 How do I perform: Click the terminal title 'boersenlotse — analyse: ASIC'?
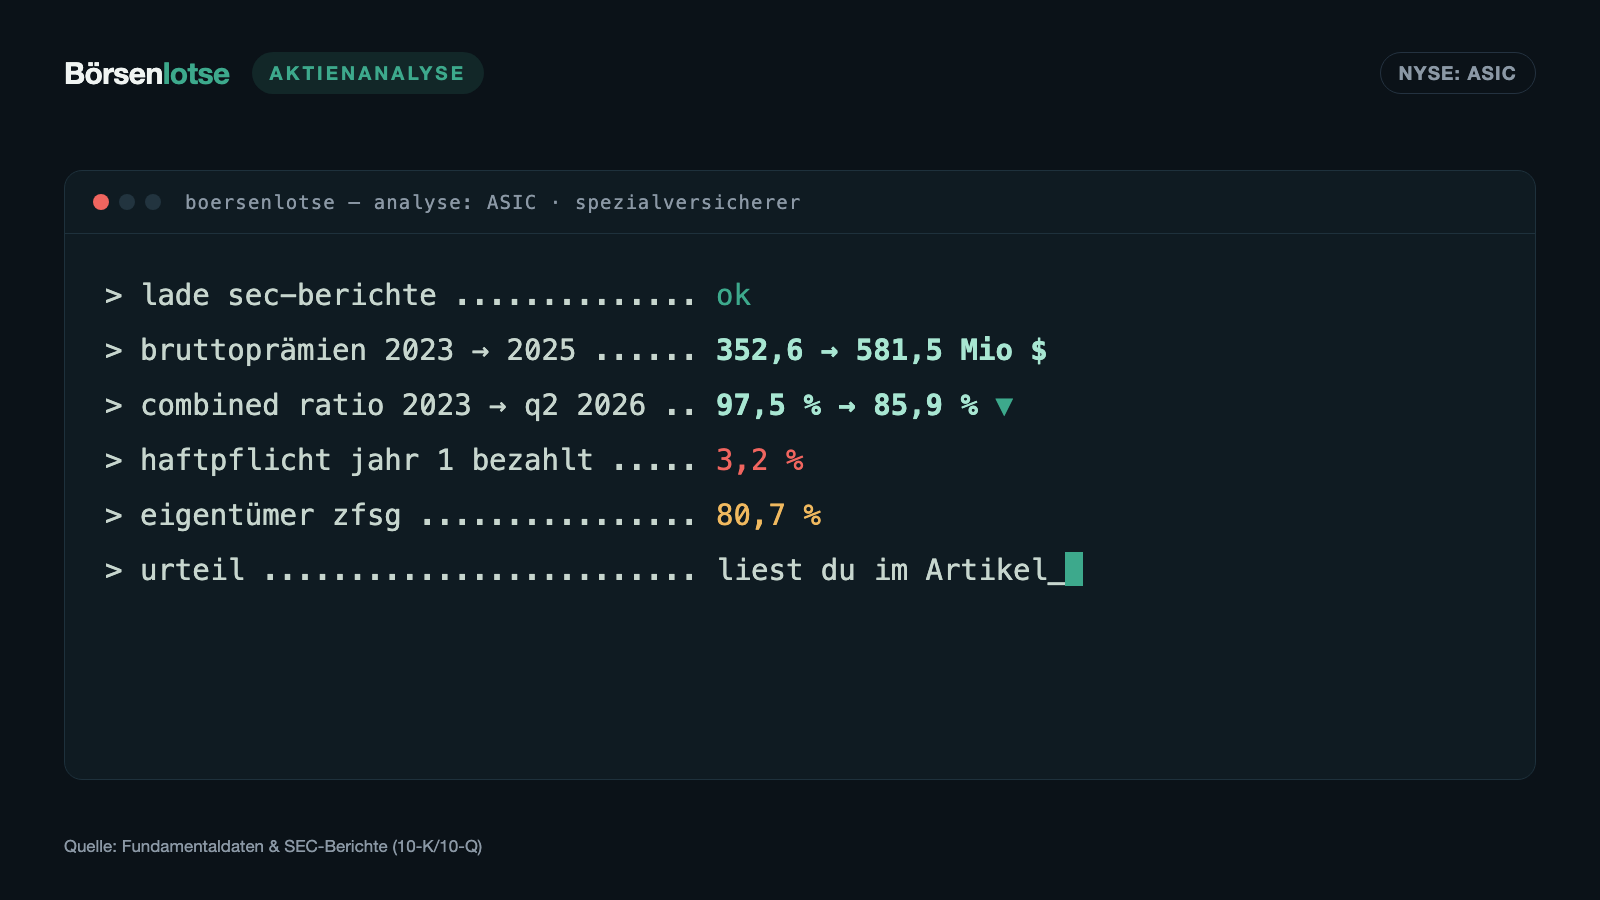[x=361, y=202]
